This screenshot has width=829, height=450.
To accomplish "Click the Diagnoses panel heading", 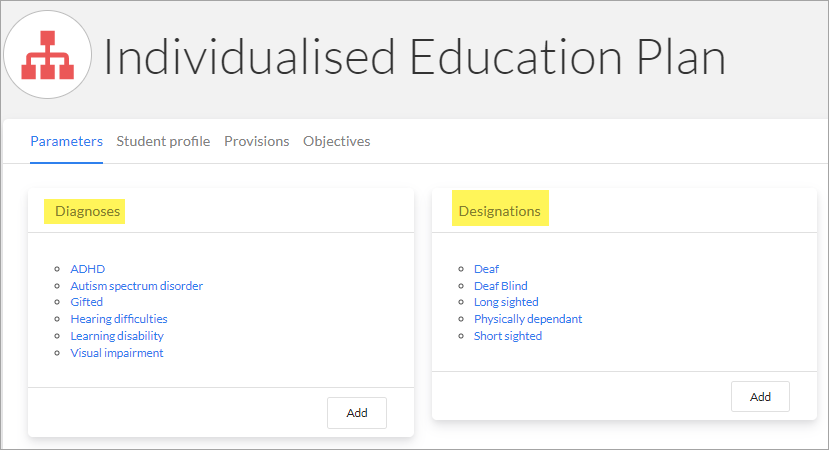I will point(87,211).
